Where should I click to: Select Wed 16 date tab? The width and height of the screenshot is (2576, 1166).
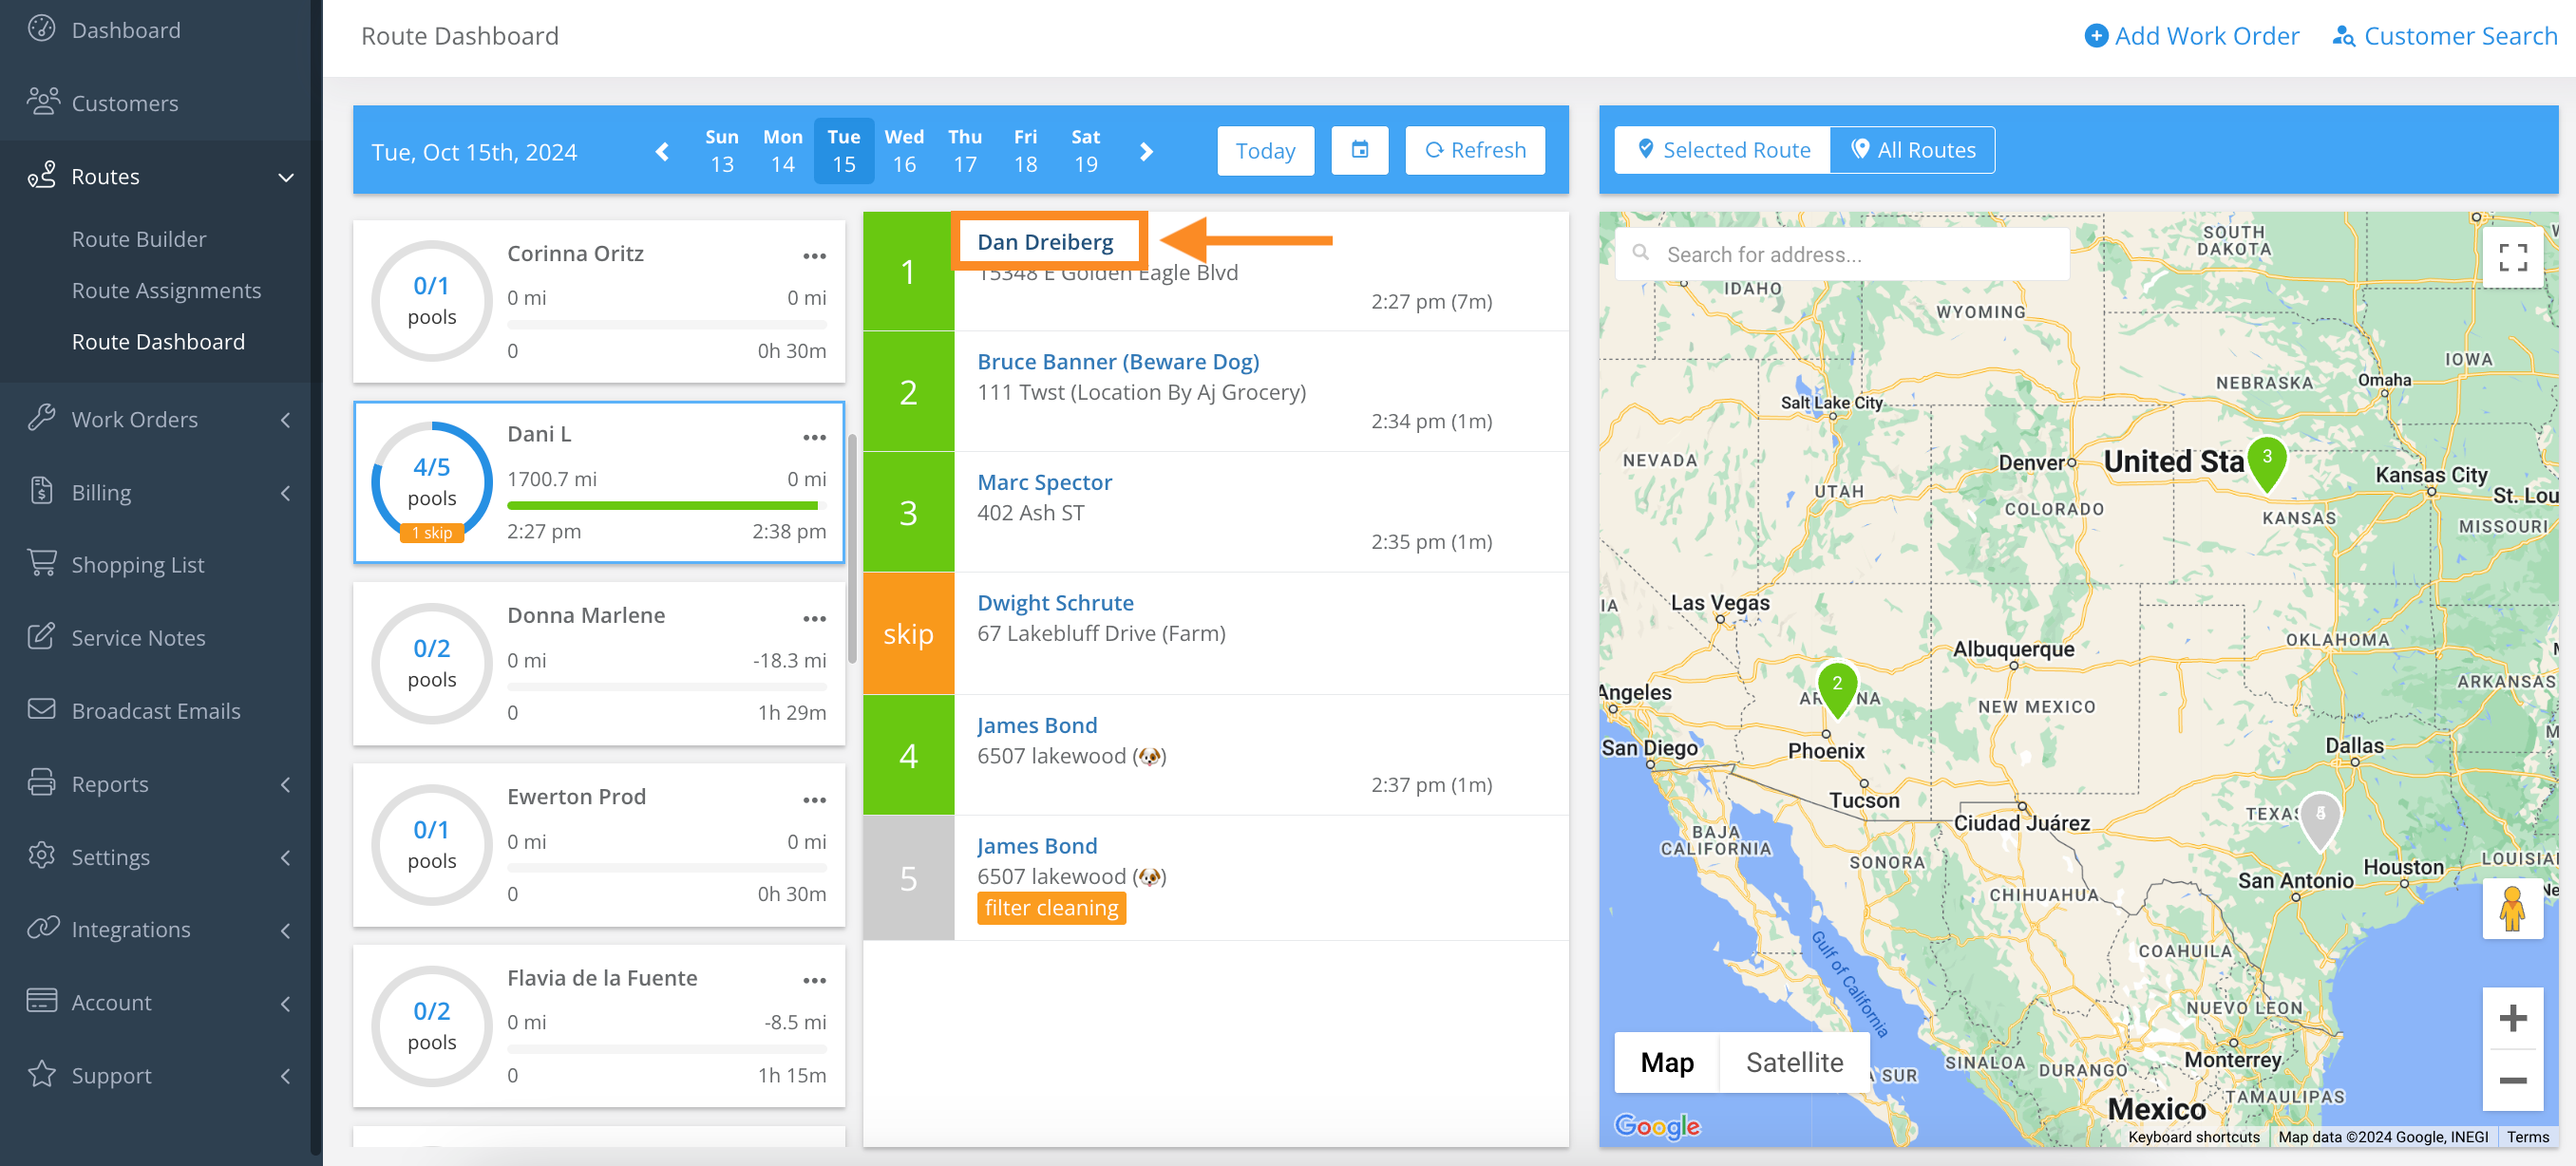904,151
